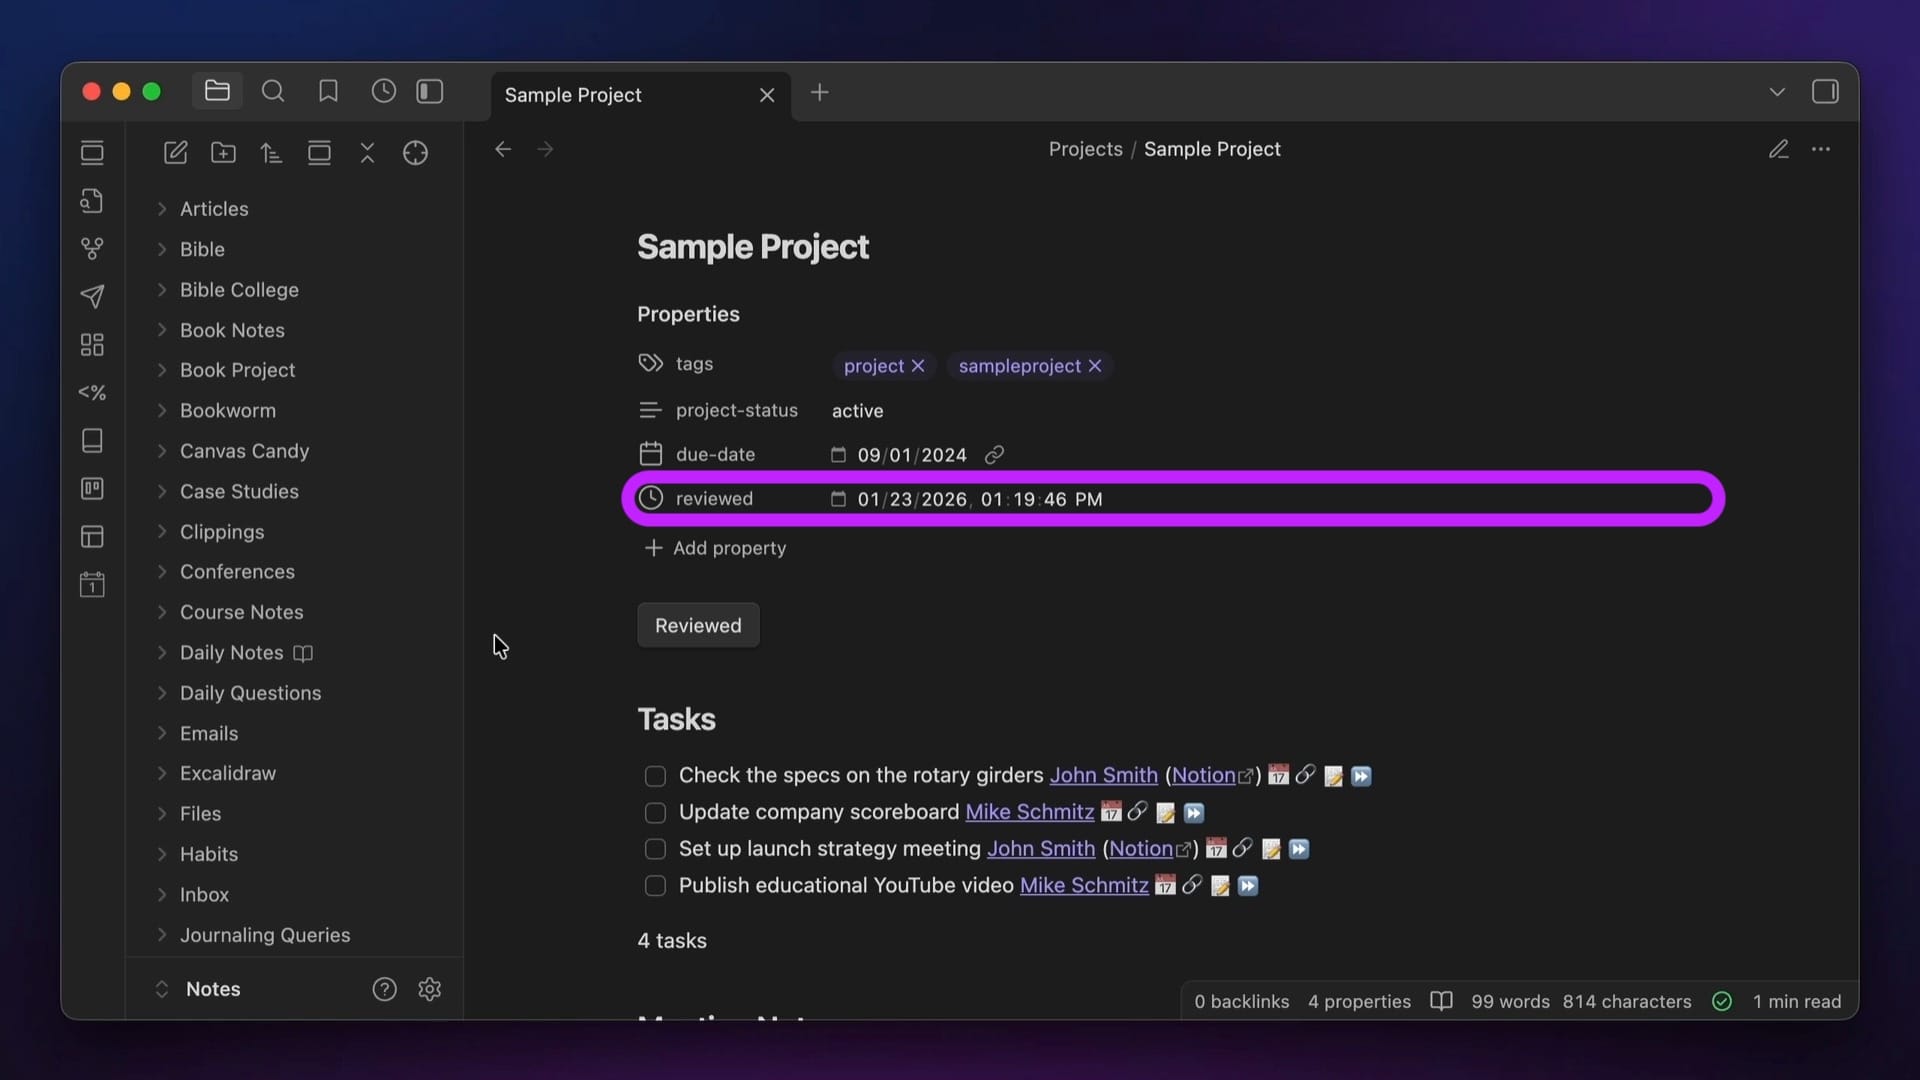Viewport: 1920px width, 1080px height.
Task: Click the new folder icon
Action: click(223, 152)
